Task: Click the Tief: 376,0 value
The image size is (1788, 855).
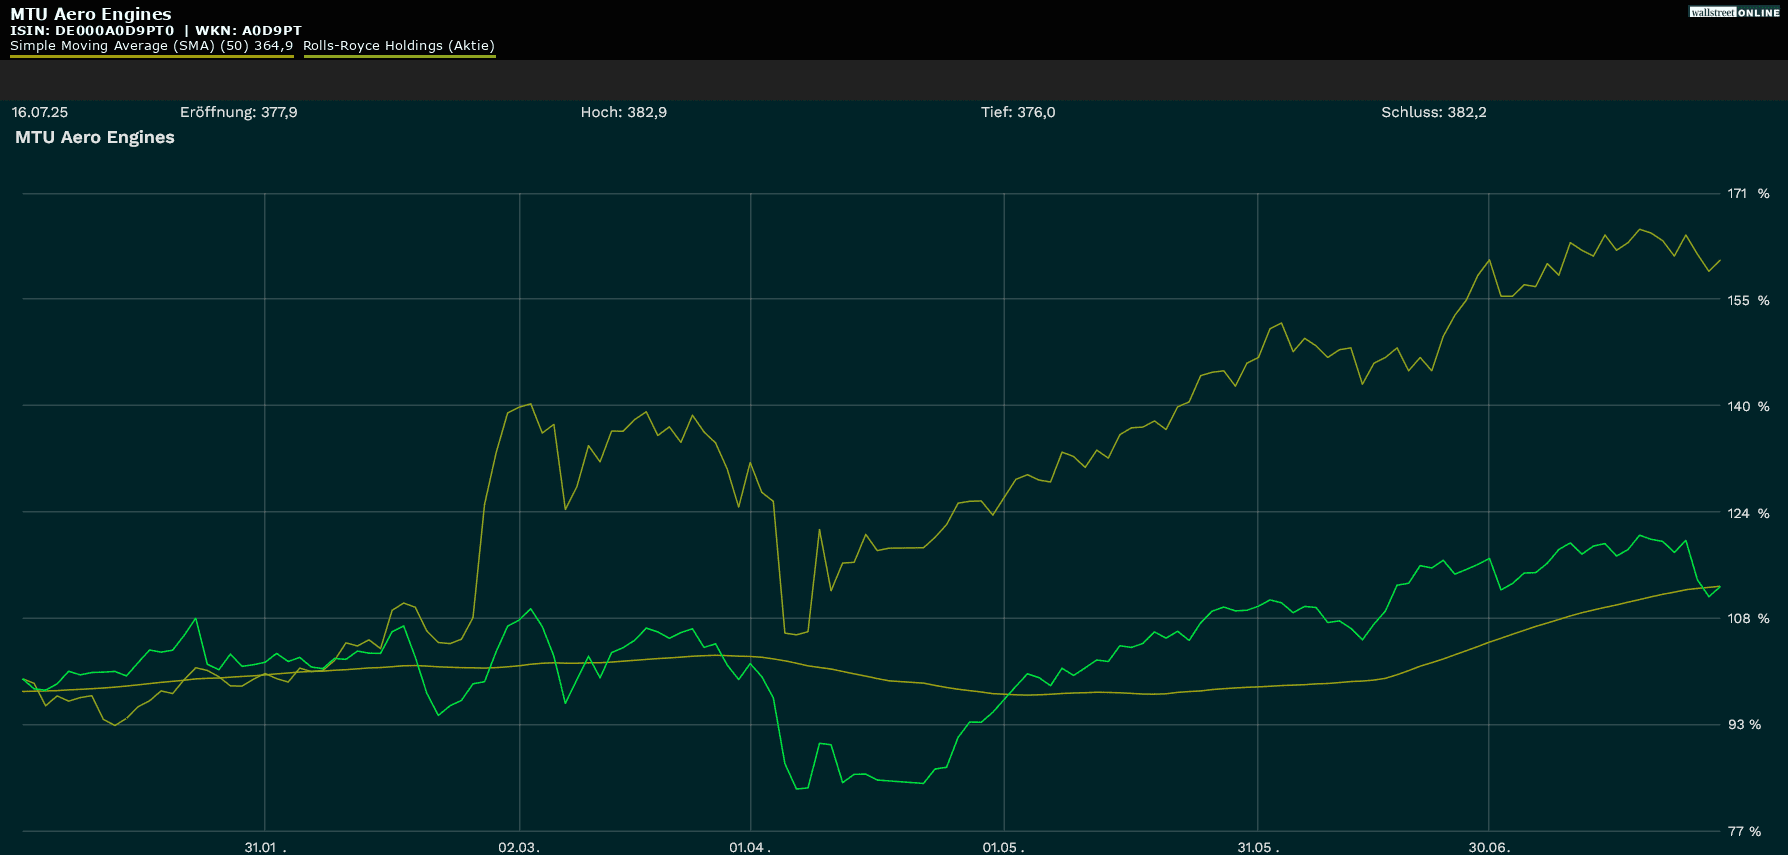Action: 1018,112
